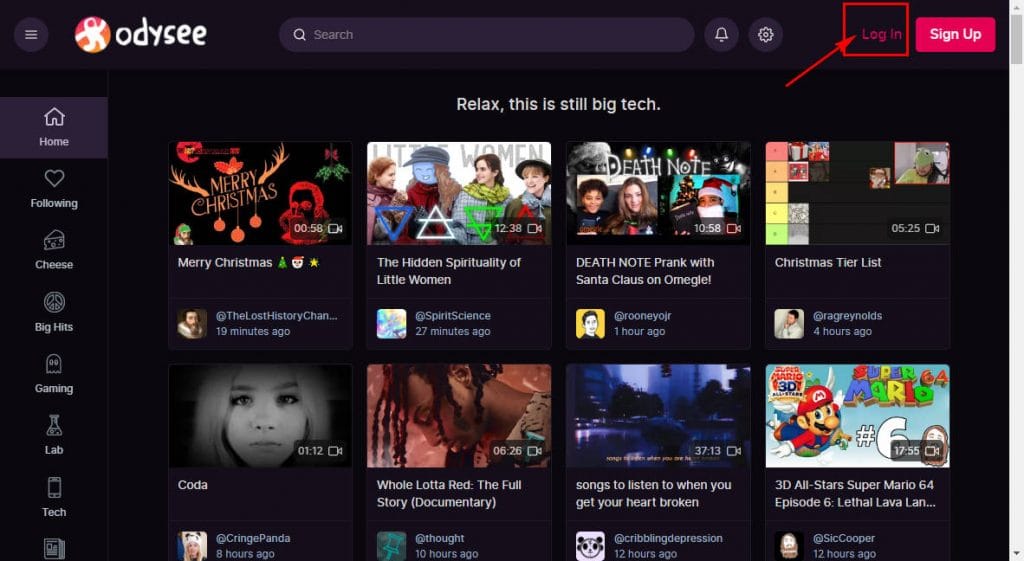Image resolution: width=1024 pixels, height=561 pixels.
Task: Open Lab sidebar label
Action: tap(54, 450)
